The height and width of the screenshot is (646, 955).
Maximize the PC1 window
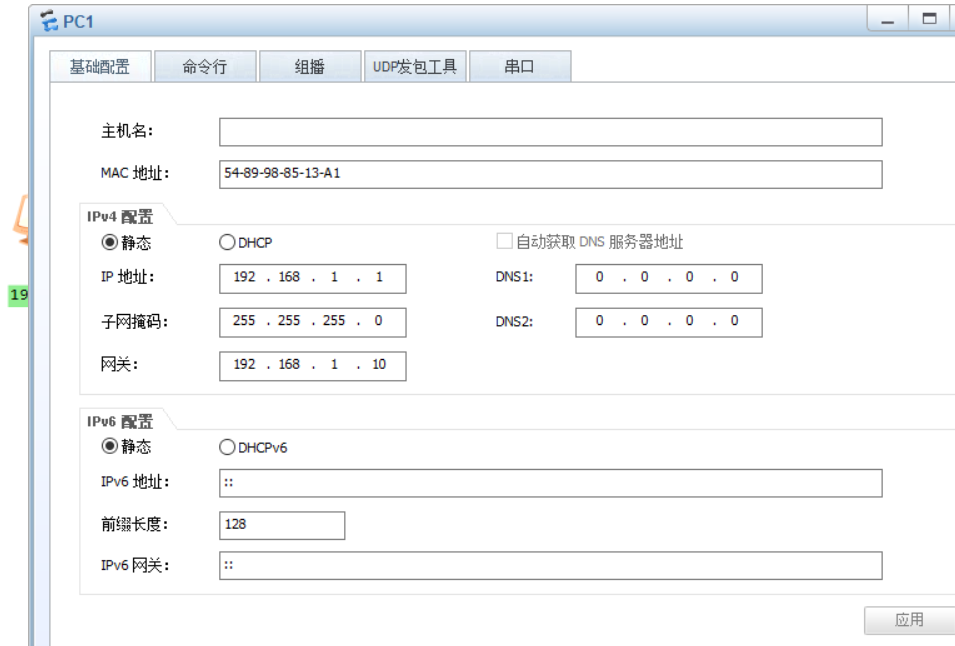coord(929,19)
